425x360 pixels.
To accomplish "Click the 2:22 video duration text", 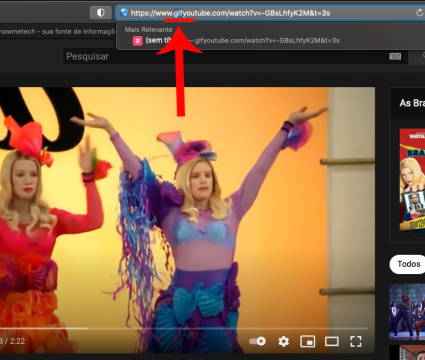I will pos(17,341).
